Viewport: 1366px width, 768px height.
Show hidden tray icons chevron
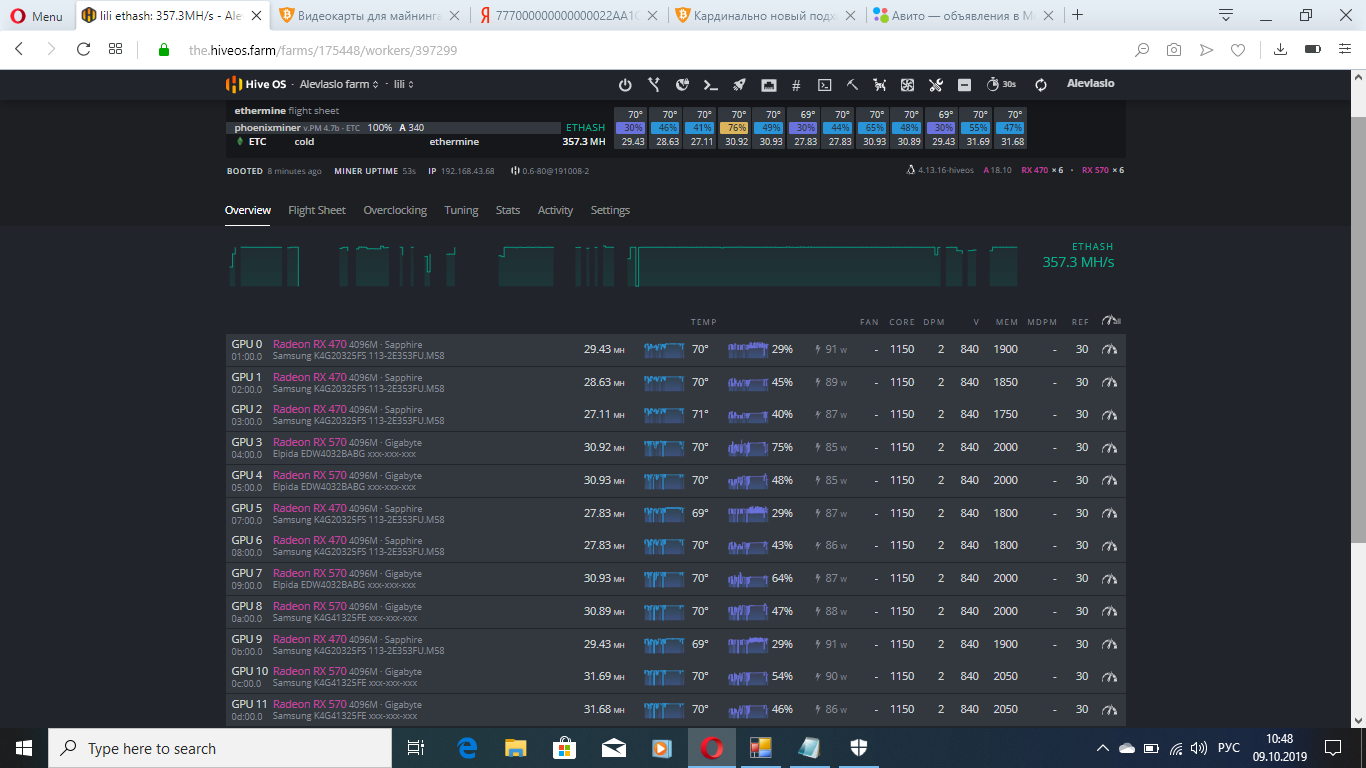pyautogui.click(x=1103, y=748)
